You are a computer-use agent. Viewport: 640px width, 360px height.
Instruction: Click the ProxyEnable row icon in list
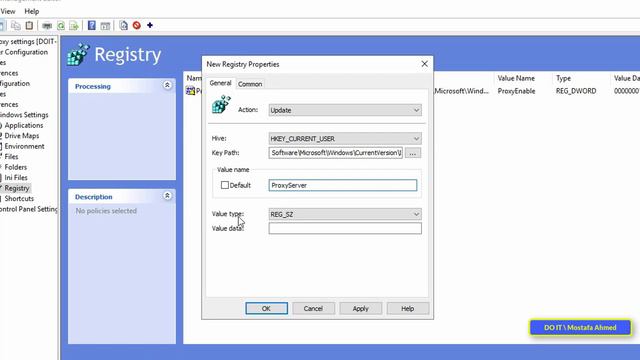coord(190,91)
